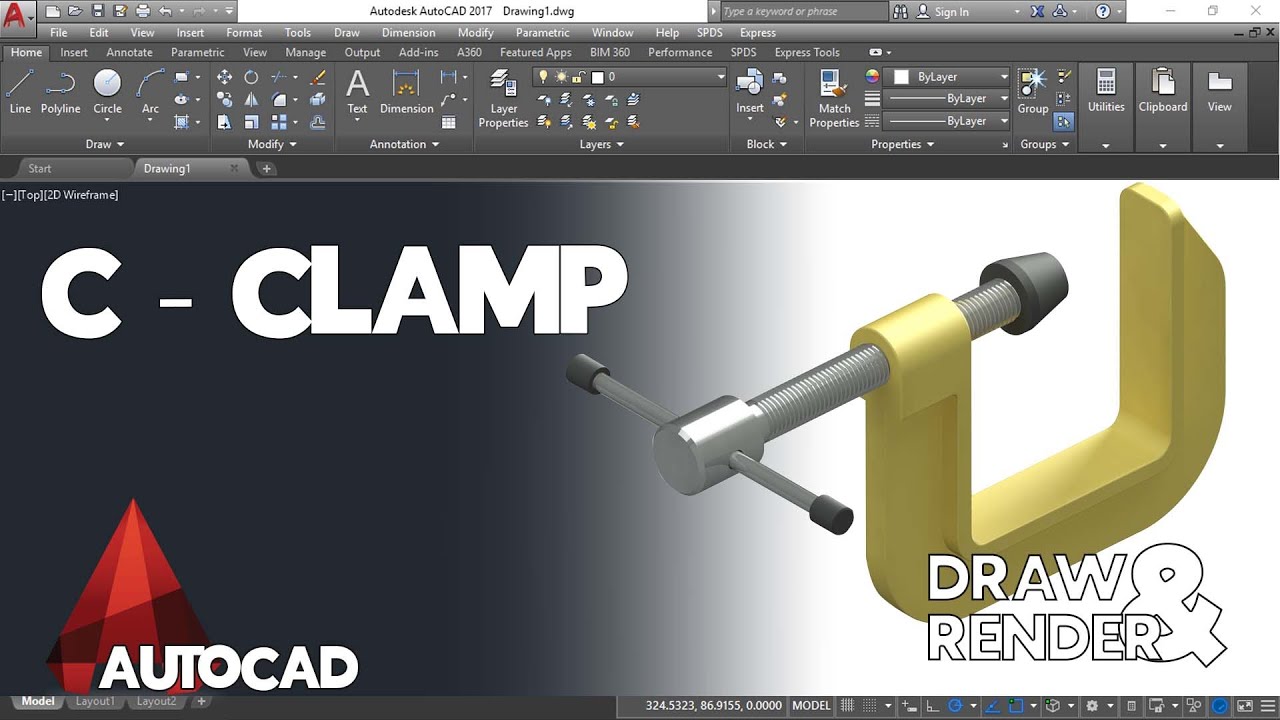
Task: Open the layer selection dropdown
Action: pyautogui.click(x=630, y=77)
